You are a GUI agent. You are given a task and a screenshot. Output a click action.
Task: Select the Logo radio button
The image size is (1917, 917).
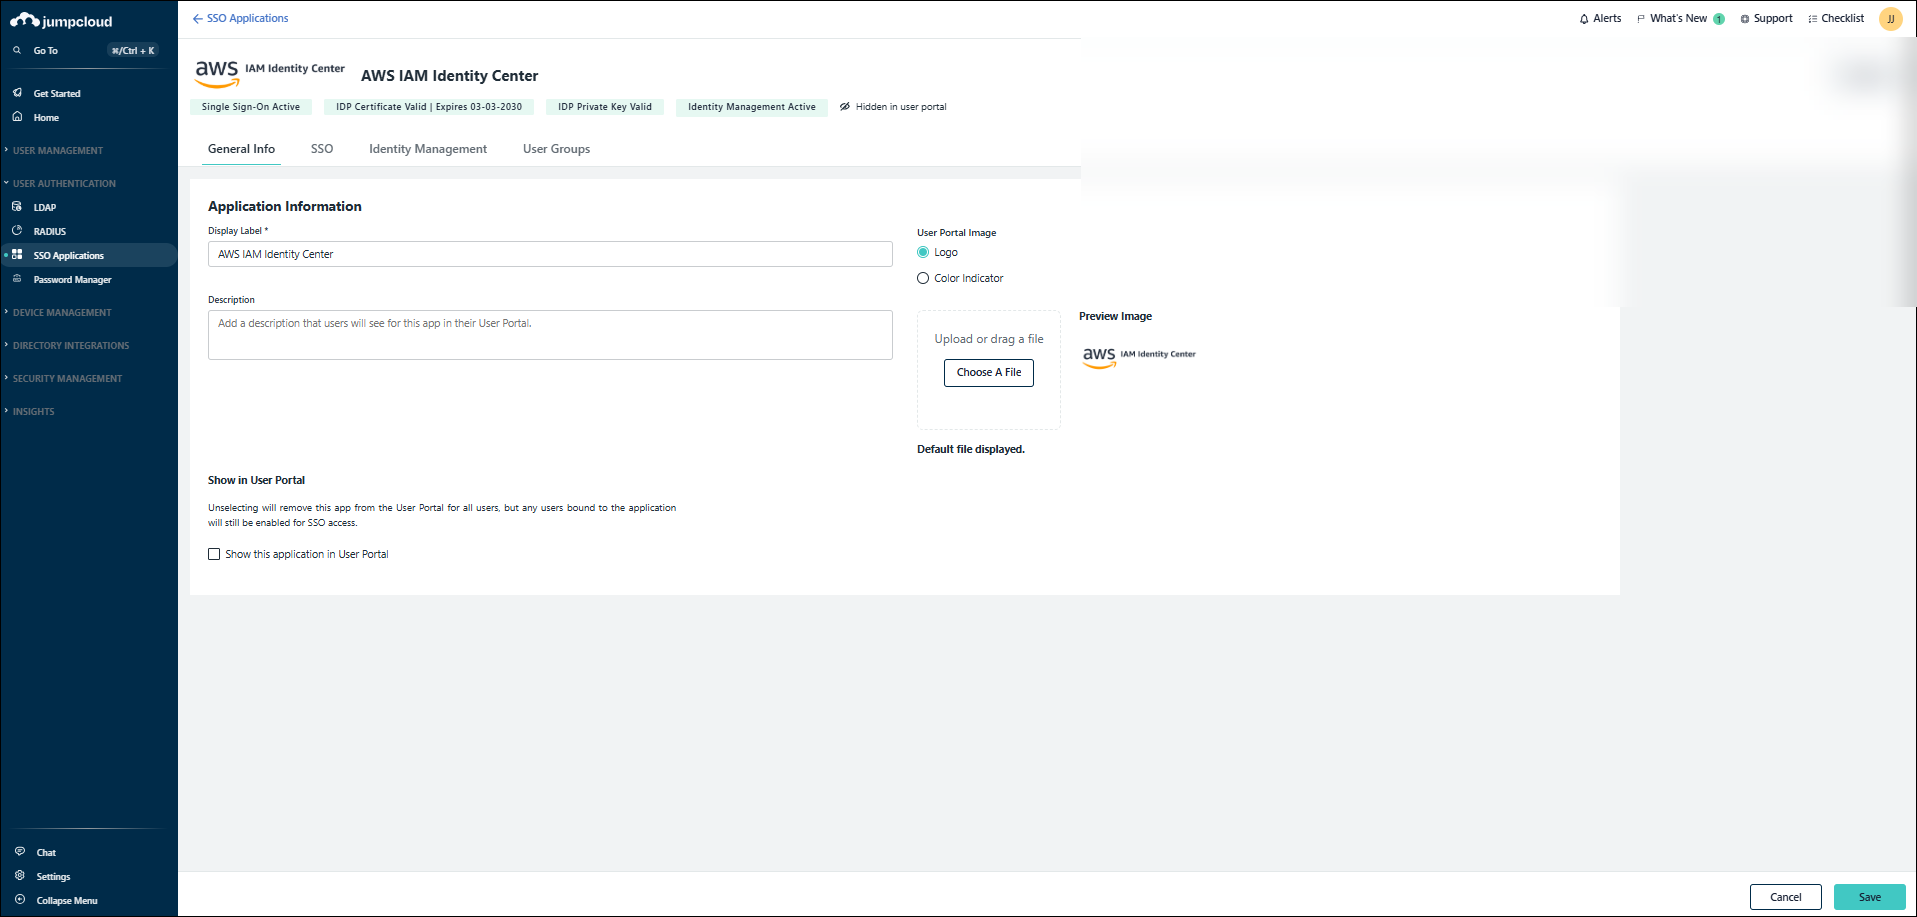(923, 252)
